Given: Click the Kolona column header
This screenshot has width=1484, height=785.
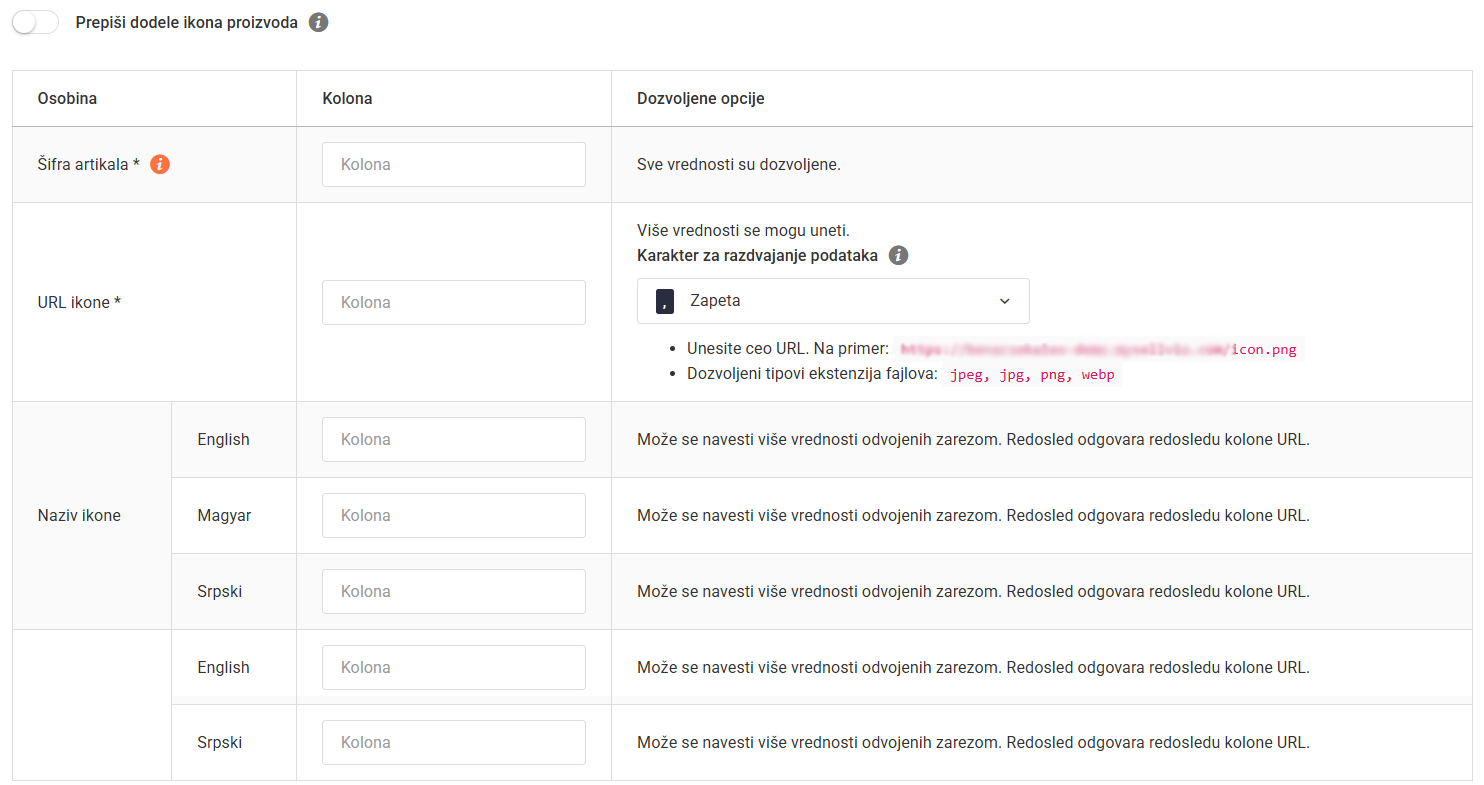Looking at the screenshot, I should (347, 98).
